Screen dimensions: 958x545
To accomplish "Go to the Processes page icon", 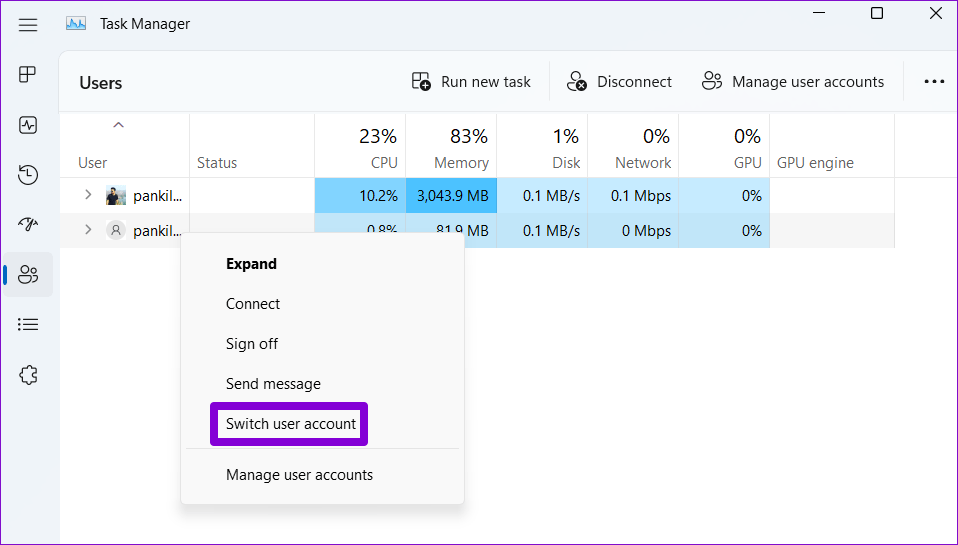I will tap(27, 75).
